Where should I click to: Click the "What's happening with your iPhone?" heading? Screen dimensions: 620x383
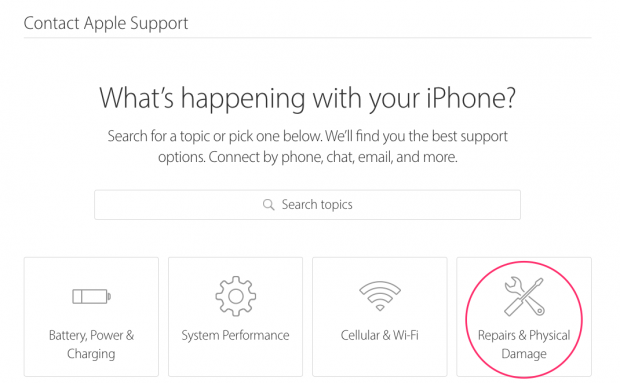click(x=307, y=98)
